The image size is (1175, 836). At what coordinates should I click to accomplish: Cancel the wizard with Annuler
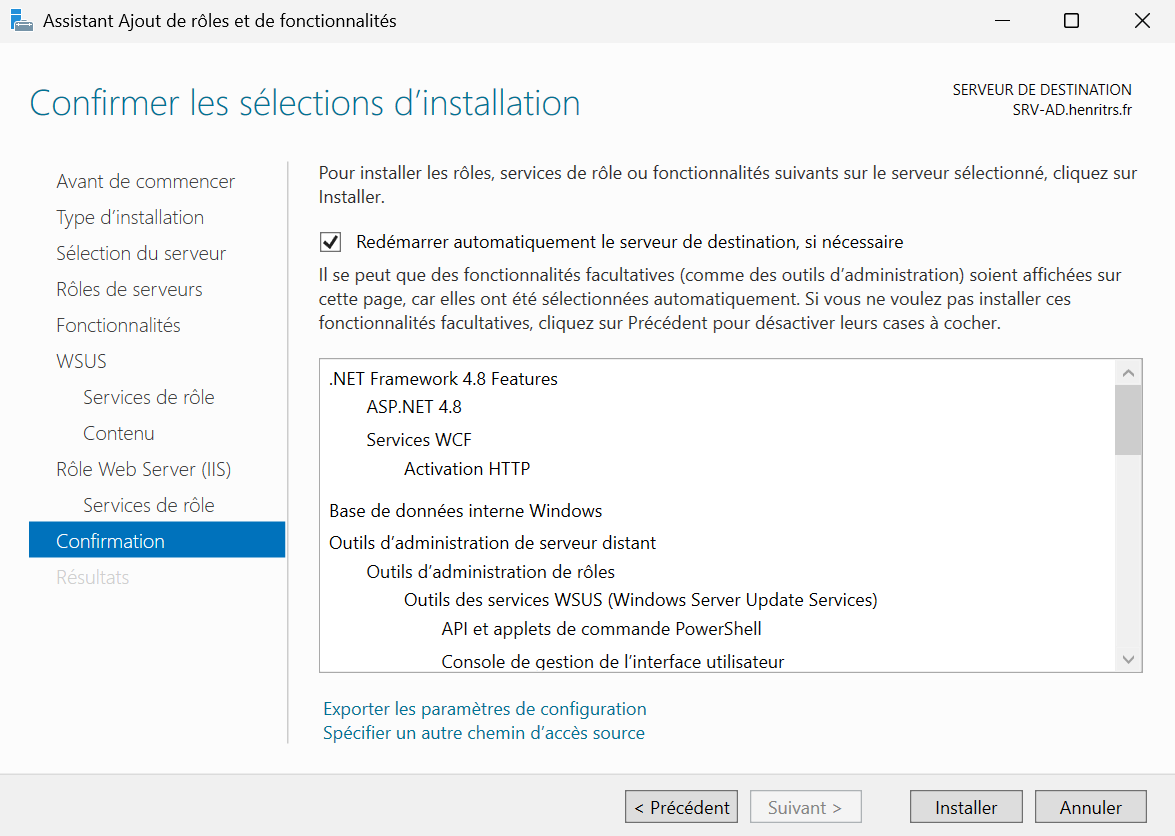[1090, 807]
